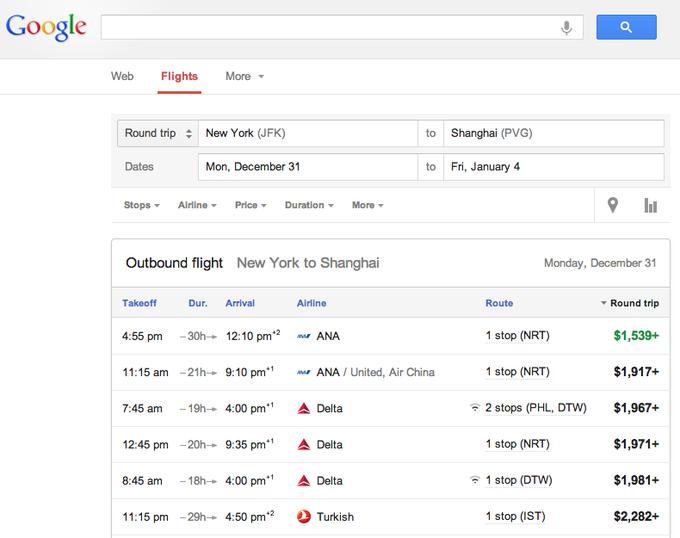Click the 4:55 pm takeoff time
The image size is (680, 538).
tap(142, 336)
